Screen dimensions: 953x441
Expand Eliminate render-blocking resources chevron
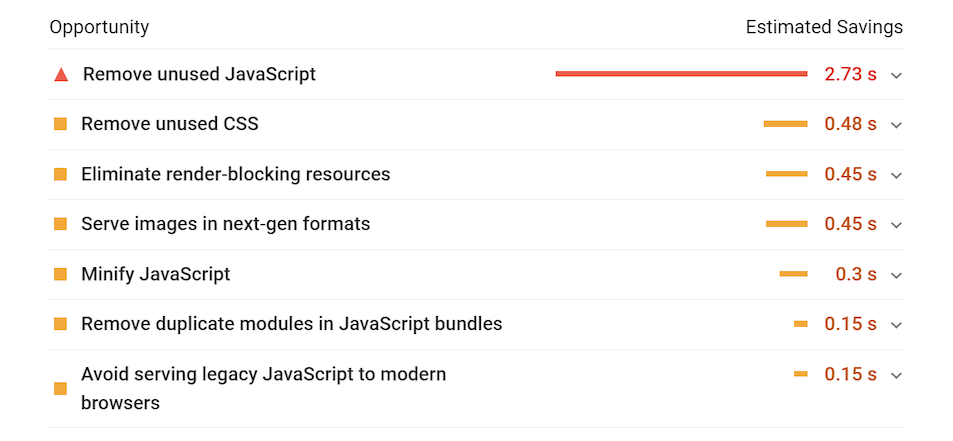point(896,175)
